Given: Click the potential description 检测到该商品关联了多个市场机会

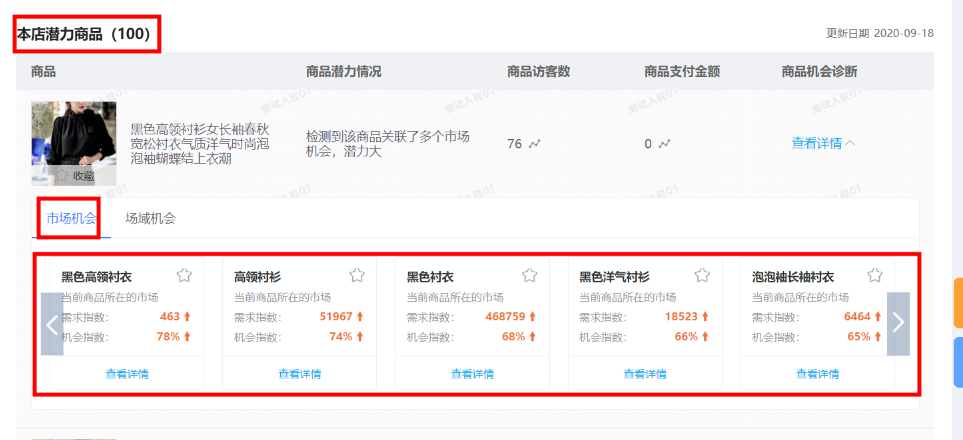Looking at the screenshot, I should (388, 144).
